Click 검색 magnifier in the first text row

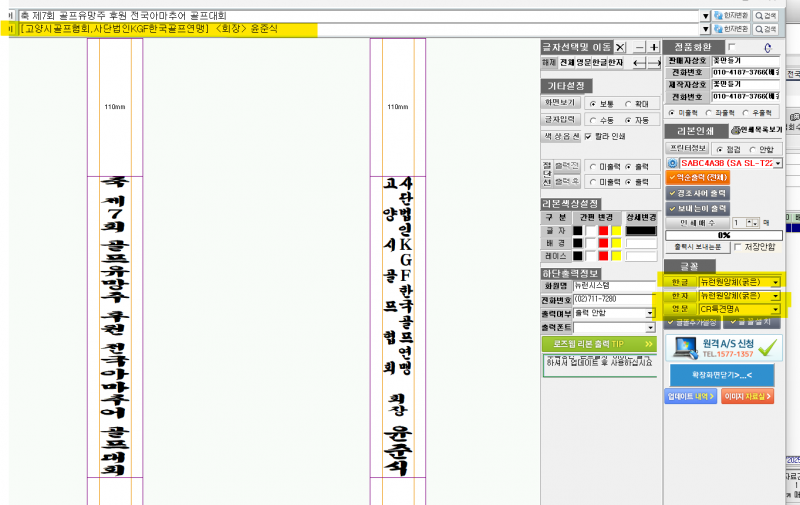pos(765,15)
